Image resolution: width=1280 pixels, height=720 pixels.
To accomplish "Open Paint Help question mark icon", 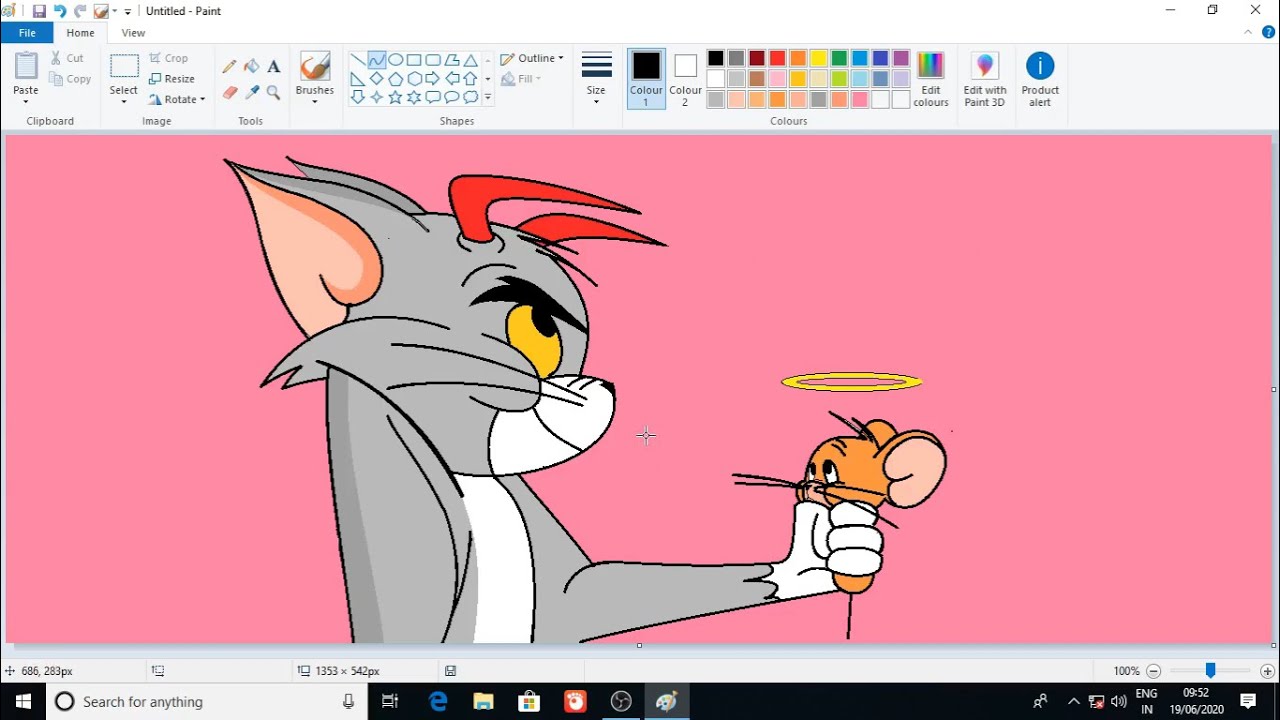I will 1268,32.
